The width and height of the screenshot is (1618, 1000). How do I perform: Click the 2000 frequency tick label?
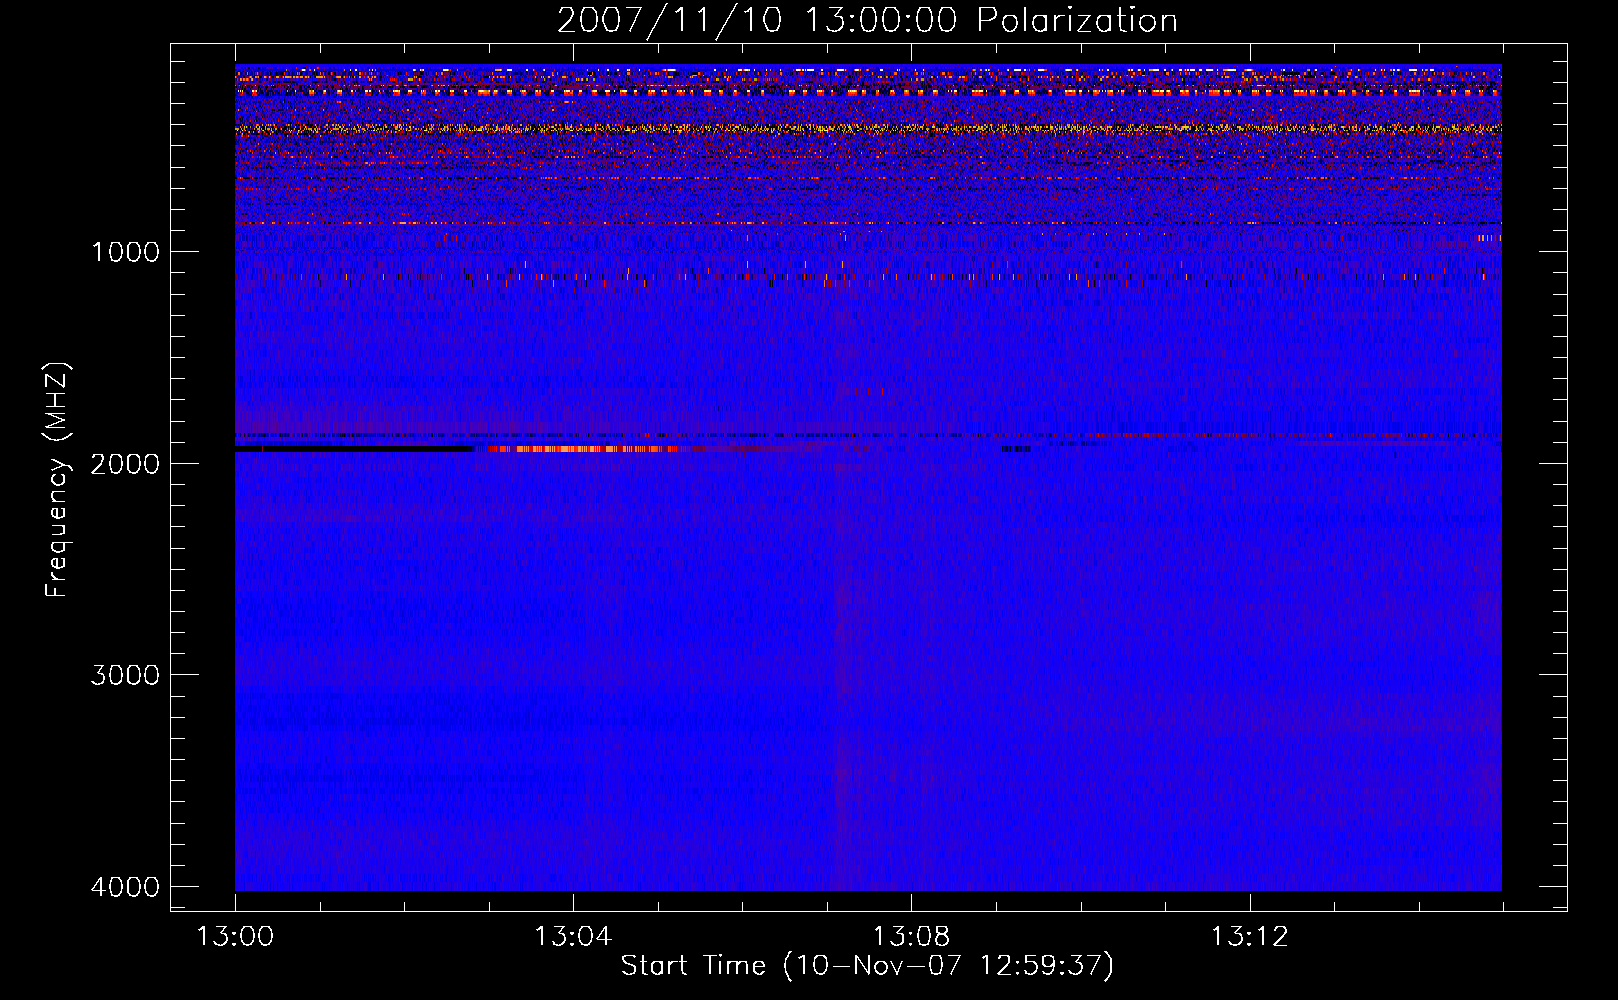pos(125,464)
